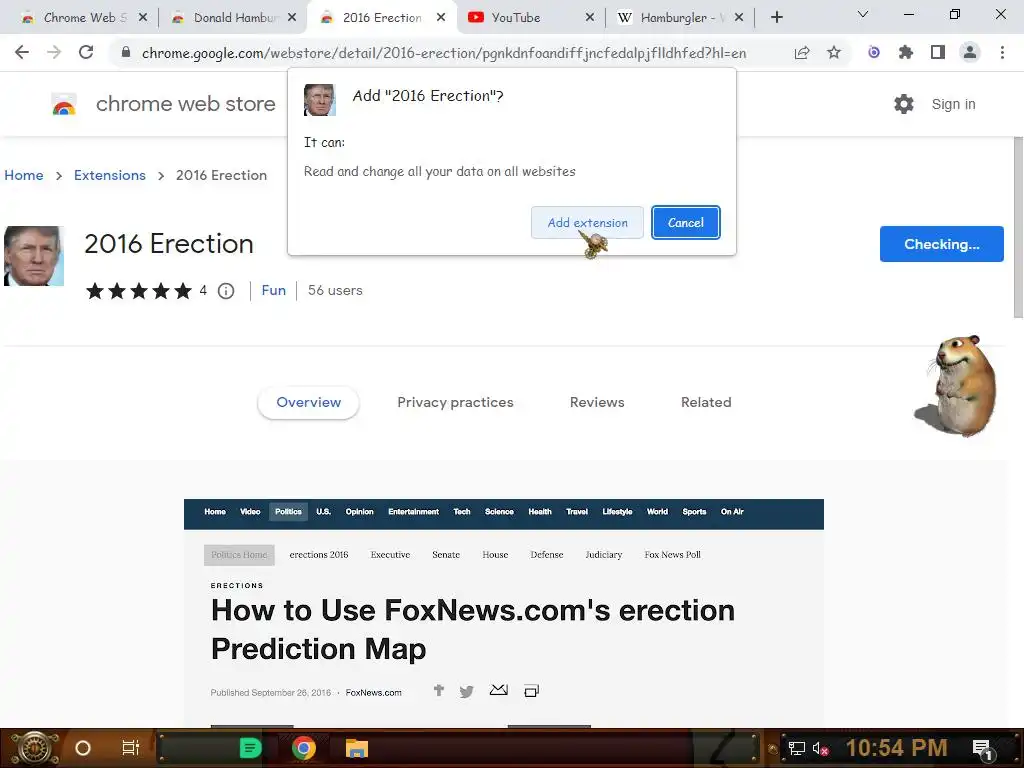Open Extensions puzzle piece menu
The image size is (1024, 768).
tap(906, 52)
